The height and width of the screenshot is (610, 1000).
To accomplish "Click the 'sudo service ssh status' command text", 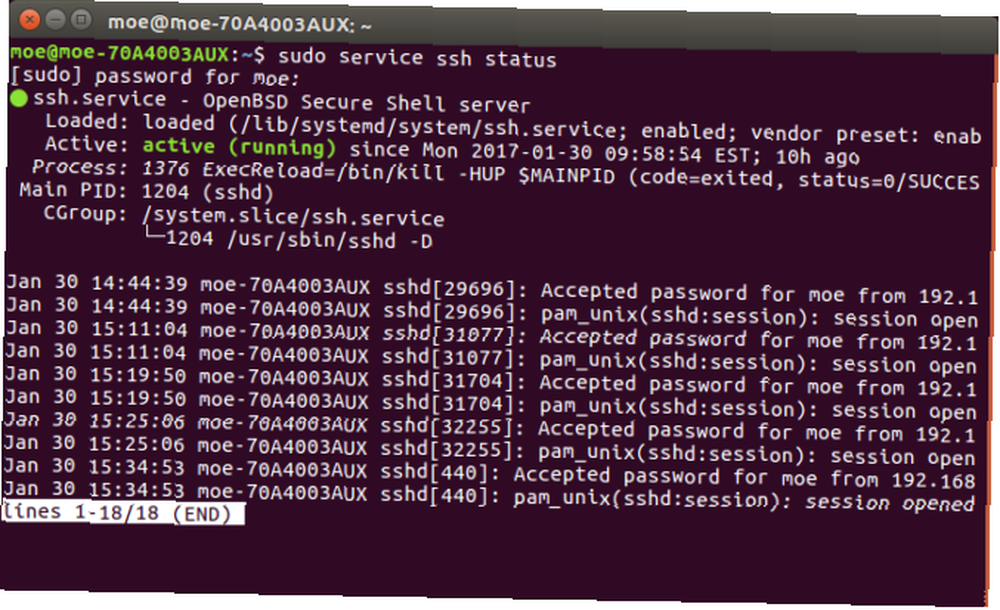I will [x=417, y=58].
